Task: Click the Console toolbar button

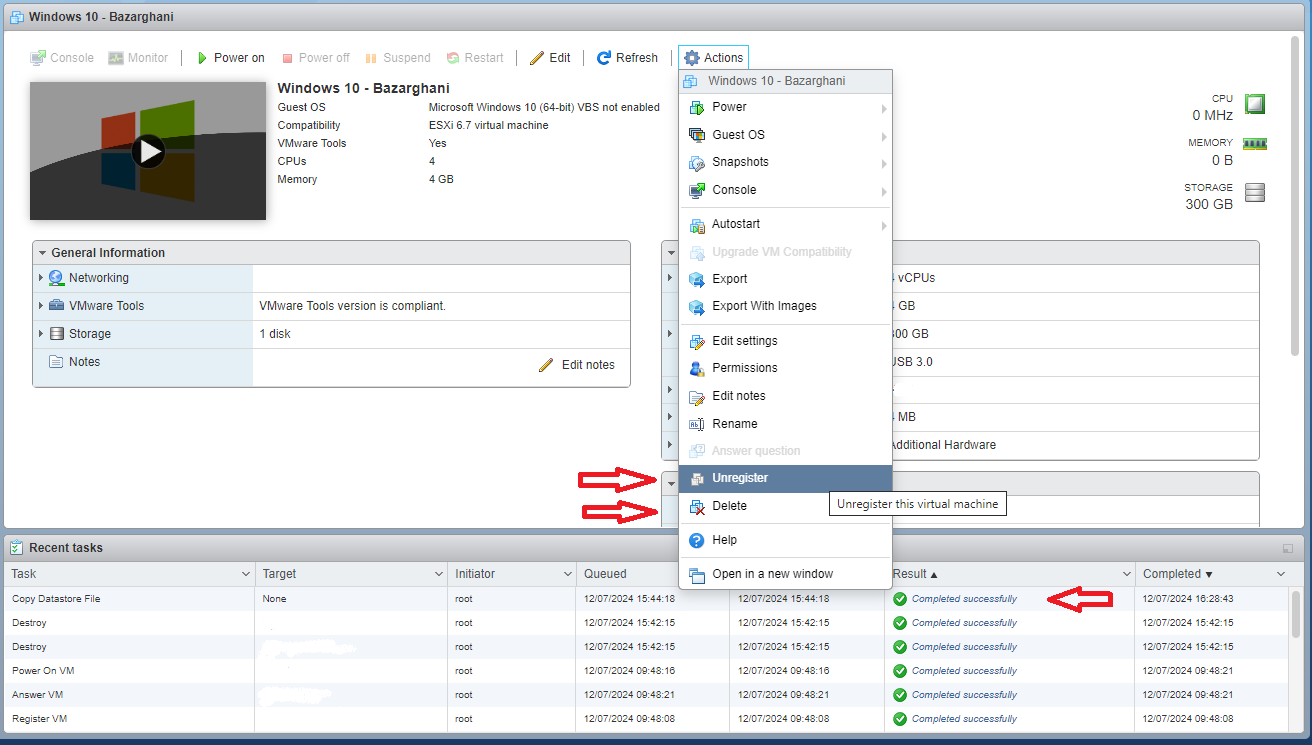Action: click(62, 58)
